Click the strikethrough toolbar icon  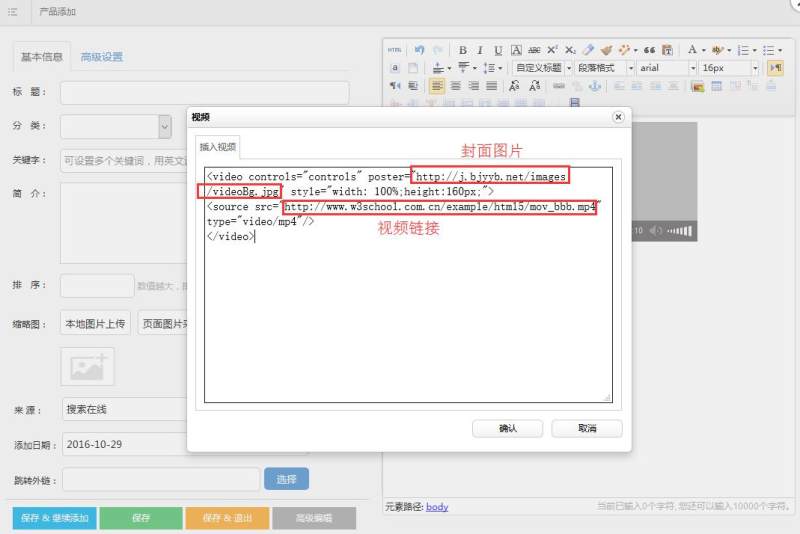pyautogui.click(x=534, y=50)
